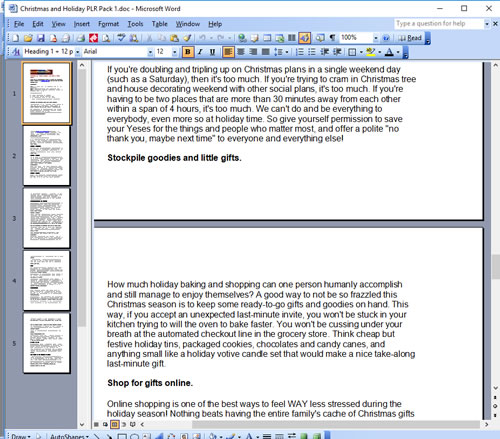The width and height of the screenshot is (500, 439).
Task: Open the Columns layout button
Action: 292,38
